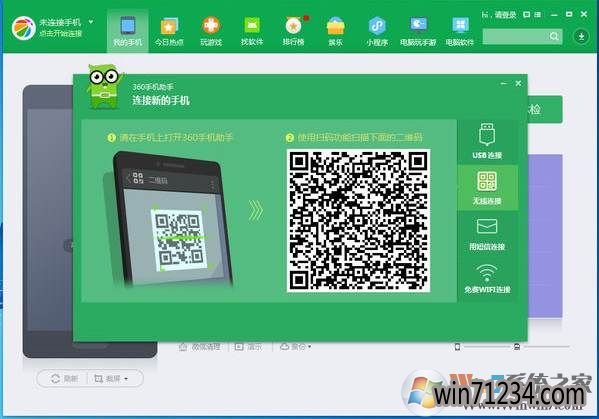The width and height of the screenshot is (599, 419).
Task: Open 电脑玩手游 section
Action: click(x=418, y=31)
